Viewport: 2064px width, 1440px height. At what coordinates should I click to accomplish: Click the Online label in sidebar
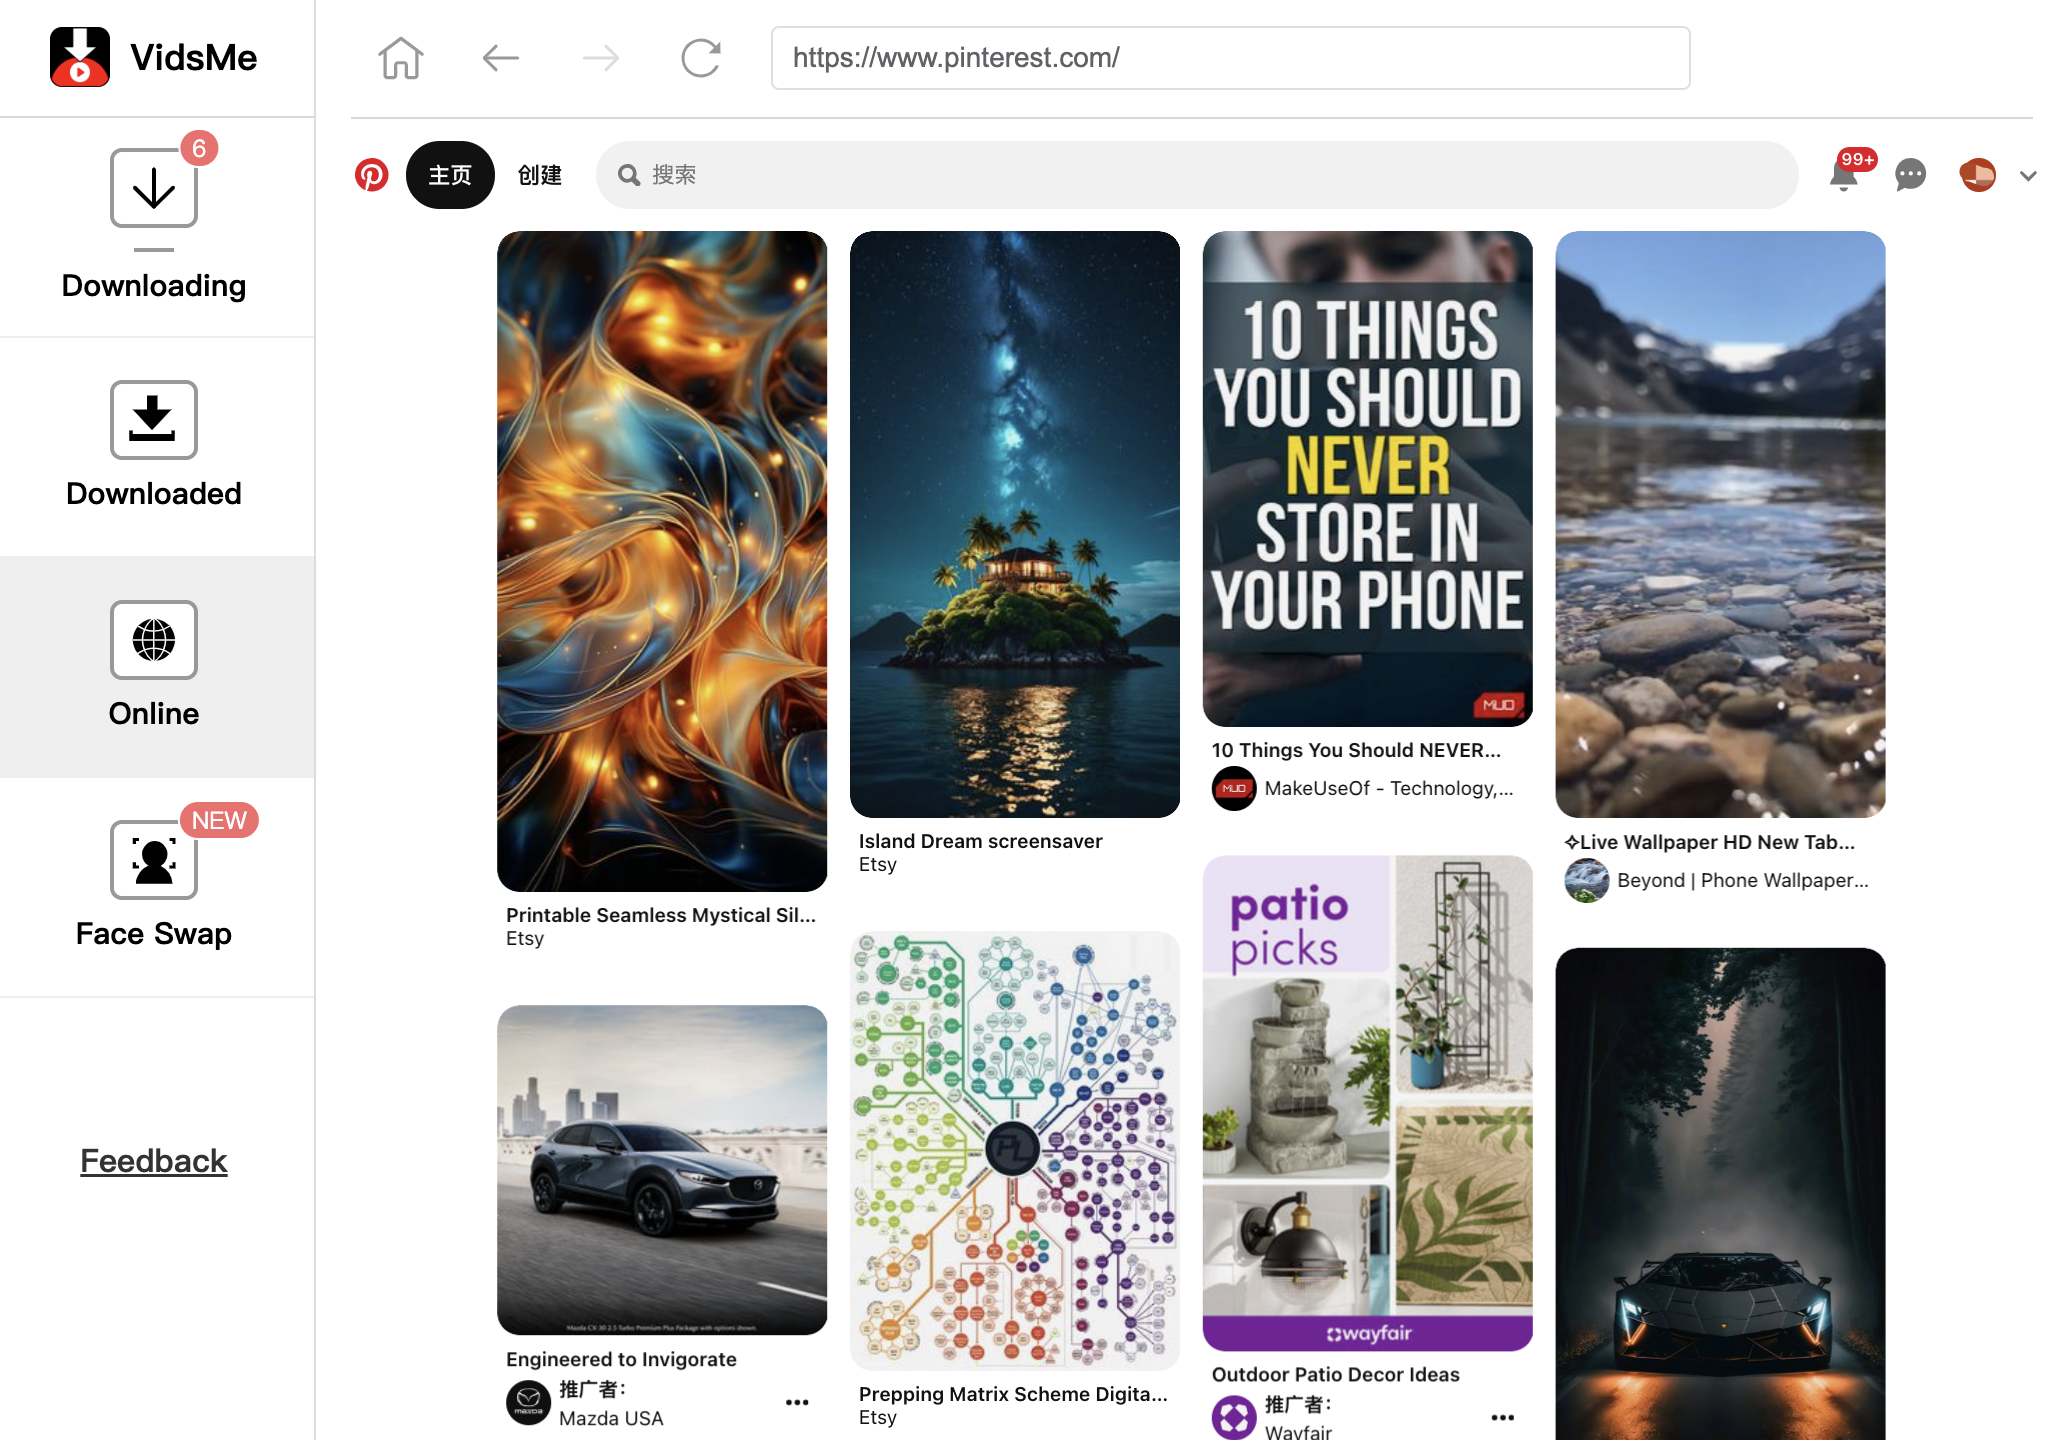click(153, 714)
